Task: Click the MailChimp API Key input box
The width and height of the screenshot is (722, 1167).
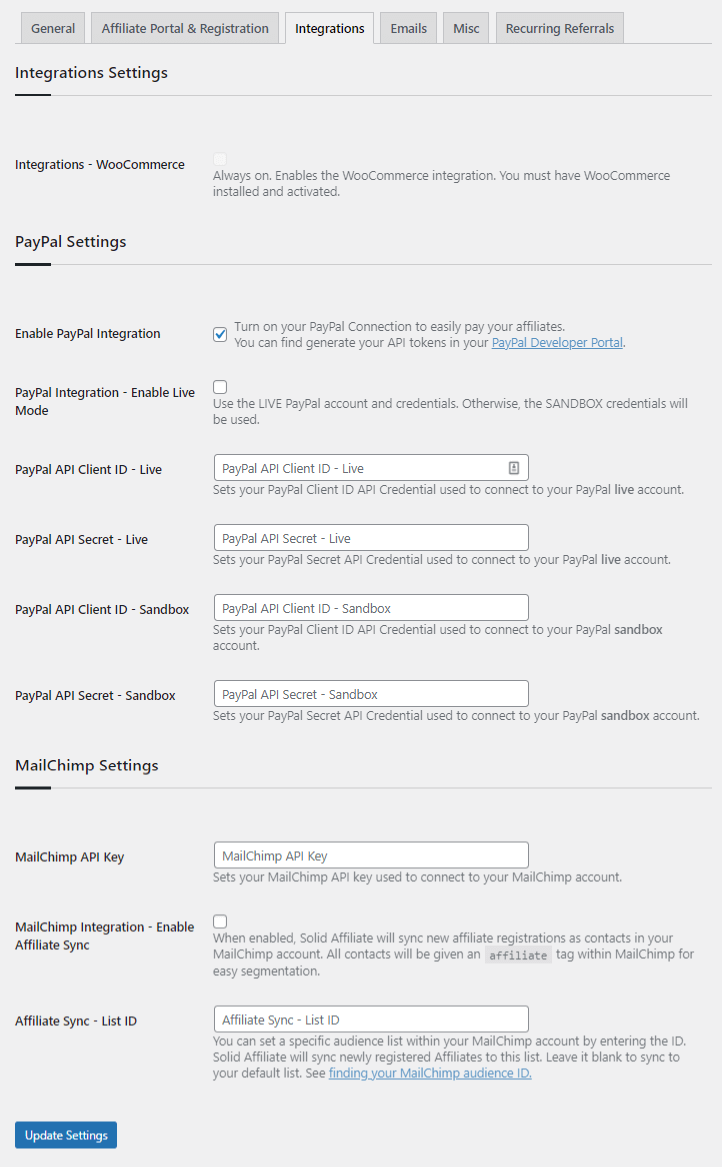Action: (370, 855)
